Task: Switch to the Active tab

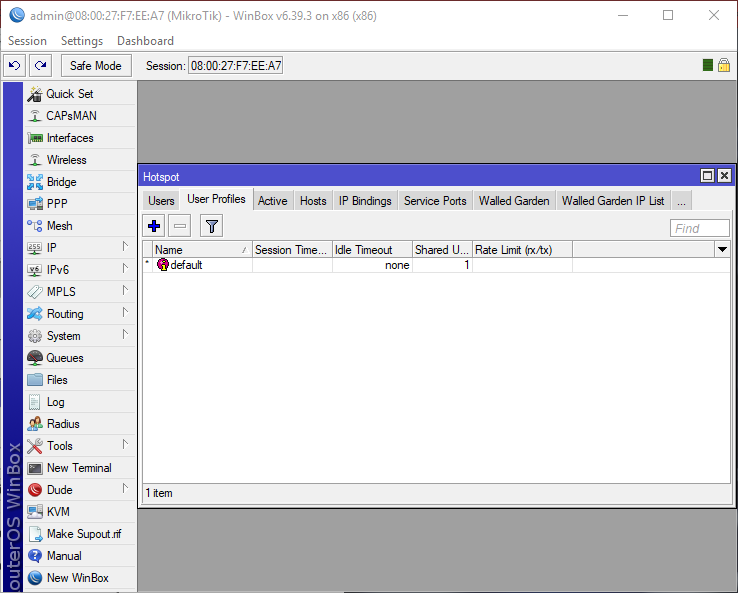Action: pos(273,201)
